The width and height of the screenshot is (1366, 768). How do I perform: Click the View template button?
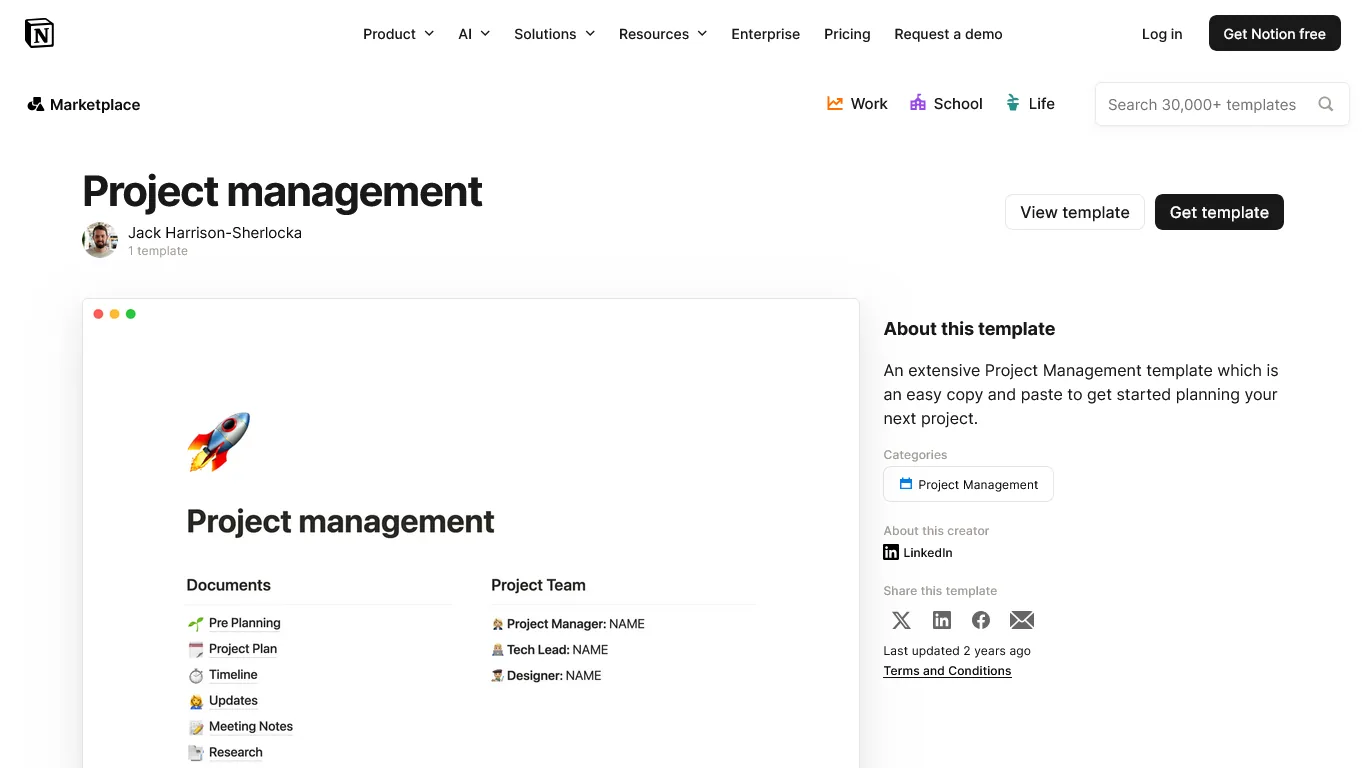1075,212
